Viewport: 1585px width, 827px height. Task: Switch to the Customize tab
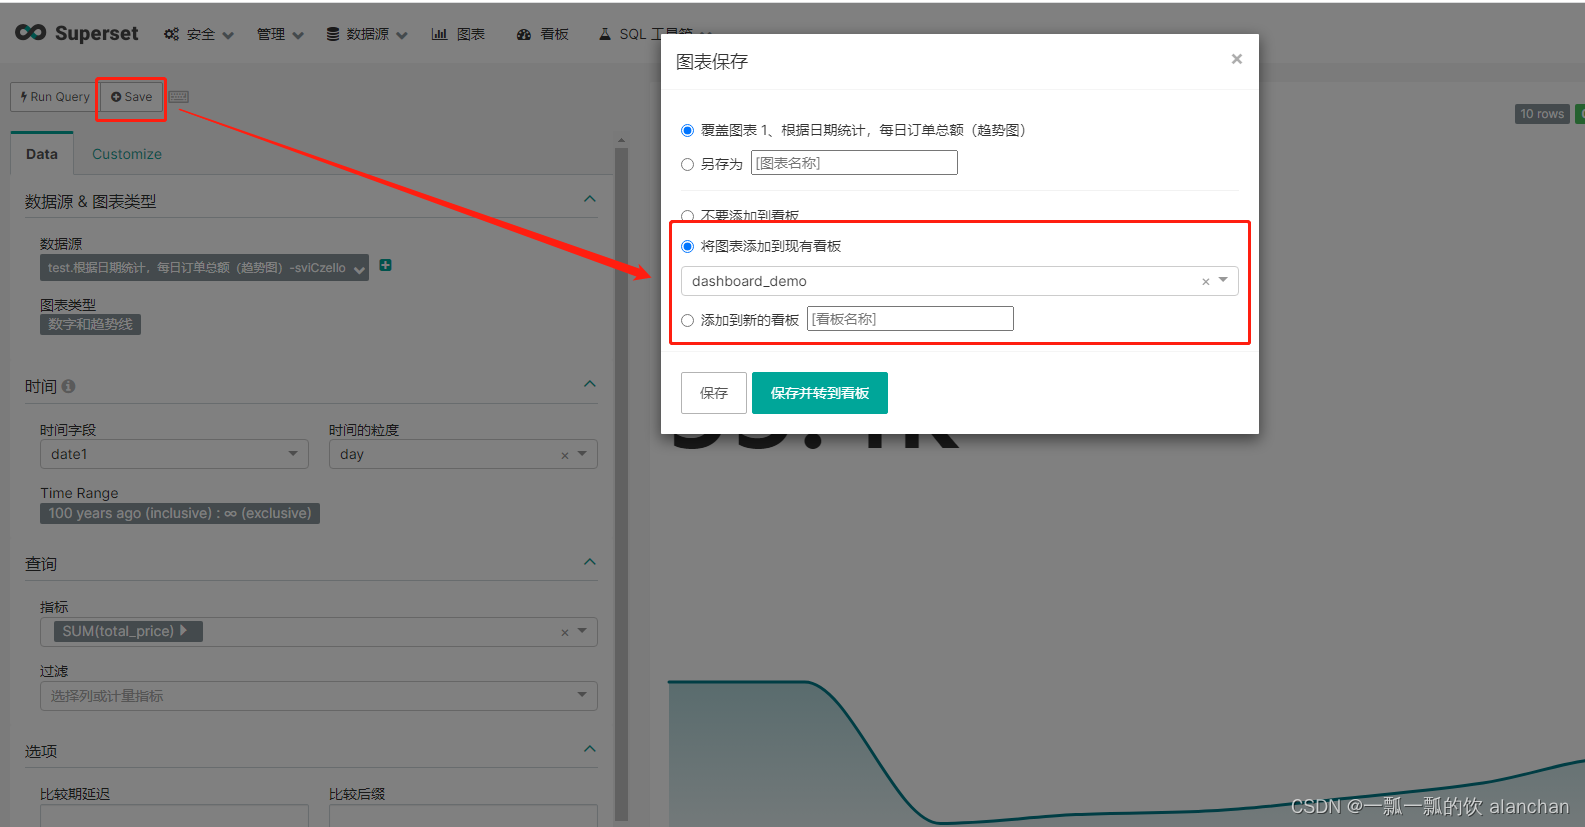click(127, 154)
